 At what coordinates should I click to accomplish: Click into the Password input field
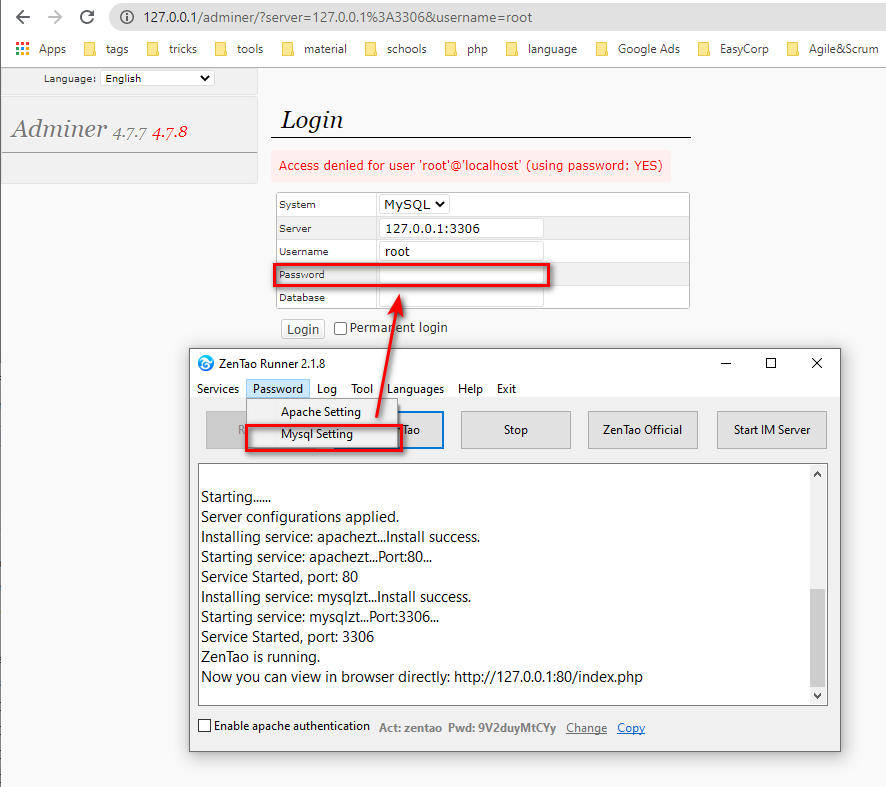point(462,275)
